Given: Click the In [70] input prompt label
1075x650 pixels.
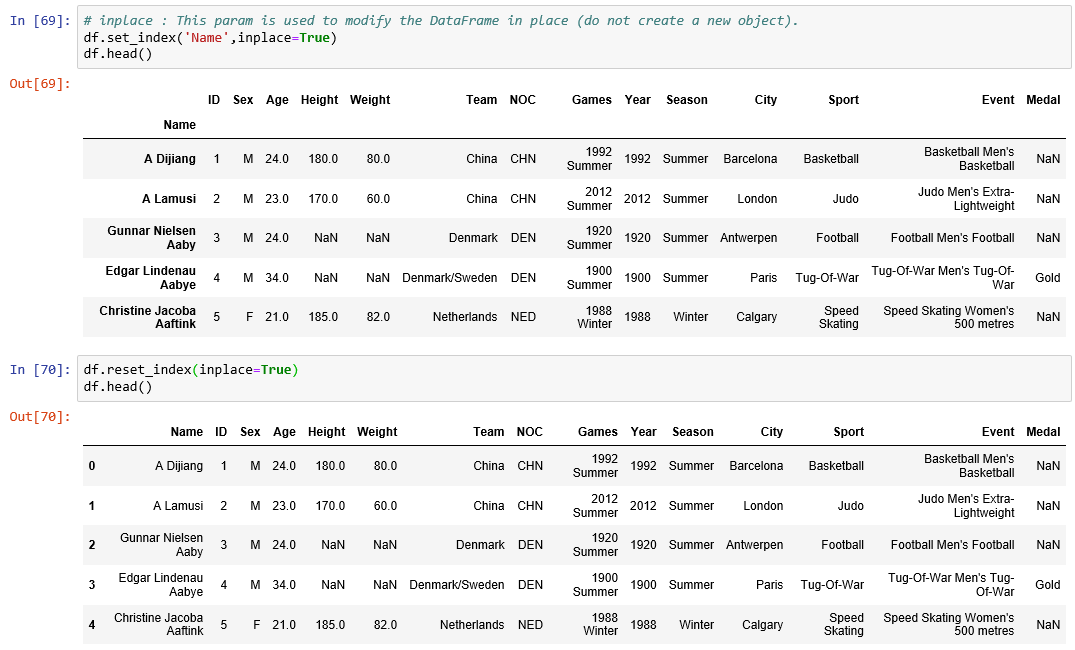Looking at the screenshot, I should pyautogui.click(x=40, y=370).
